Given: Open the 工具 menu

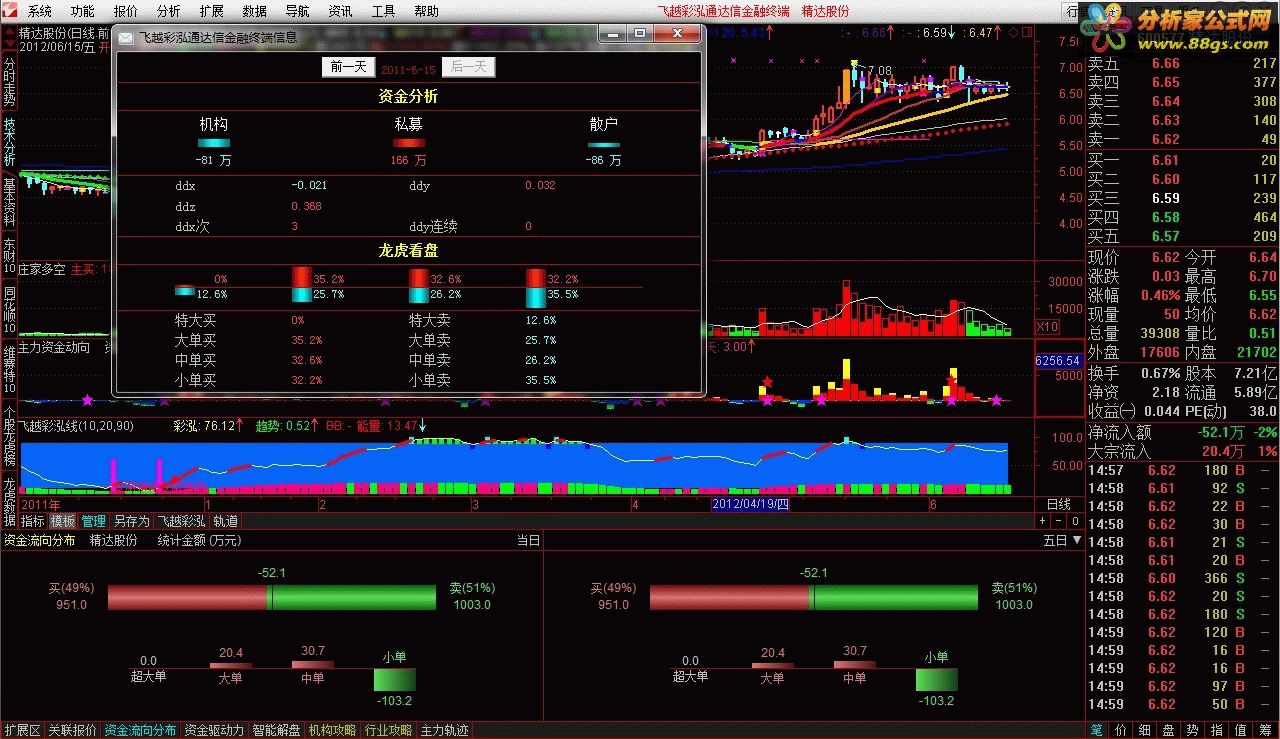Looking at the screenshot, I should pyautogui.click(x=384, y=11).
